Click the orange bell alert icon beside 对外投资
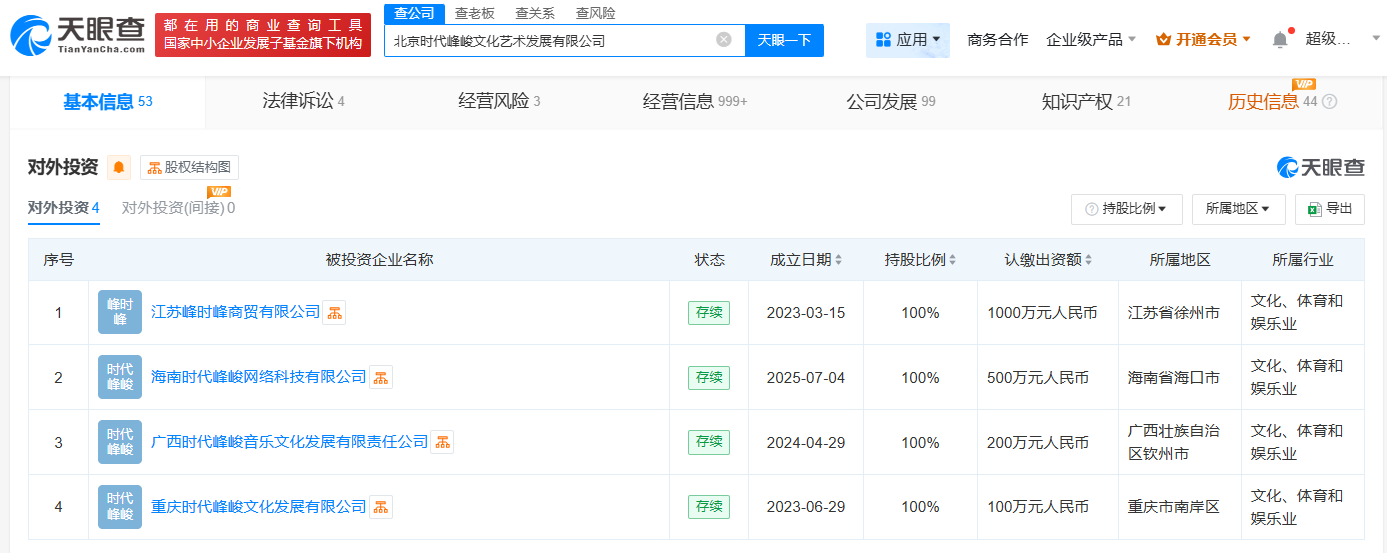This screenshot has height=553, width=1387. click(119, 168)
